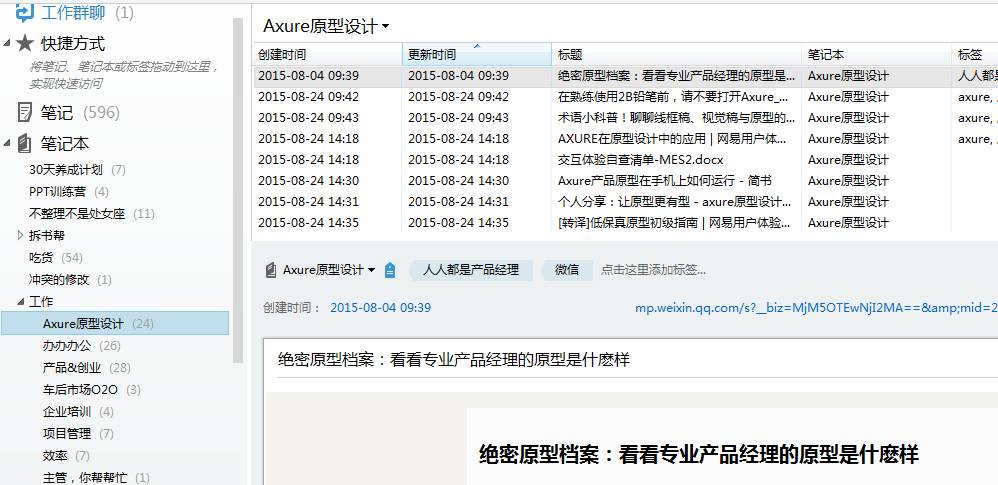The height and width of the screenshot is (485, 998).
Task: Select the 不整理不是处女座 notebook
Action: pyautogui.click(x=92, y=214)
